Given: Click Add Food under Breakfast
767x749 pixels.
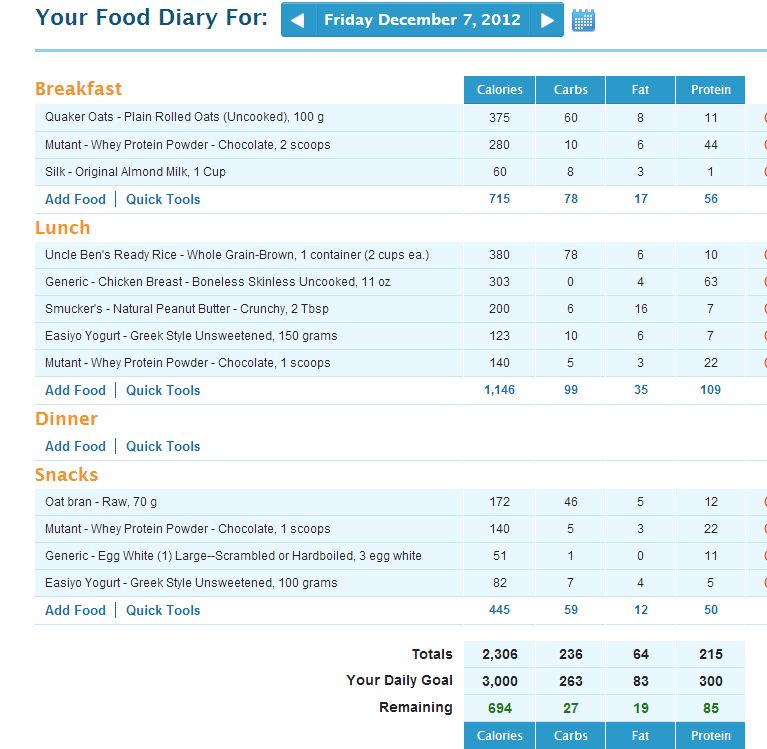Looking at the screenshot, I should coord(75,199).
